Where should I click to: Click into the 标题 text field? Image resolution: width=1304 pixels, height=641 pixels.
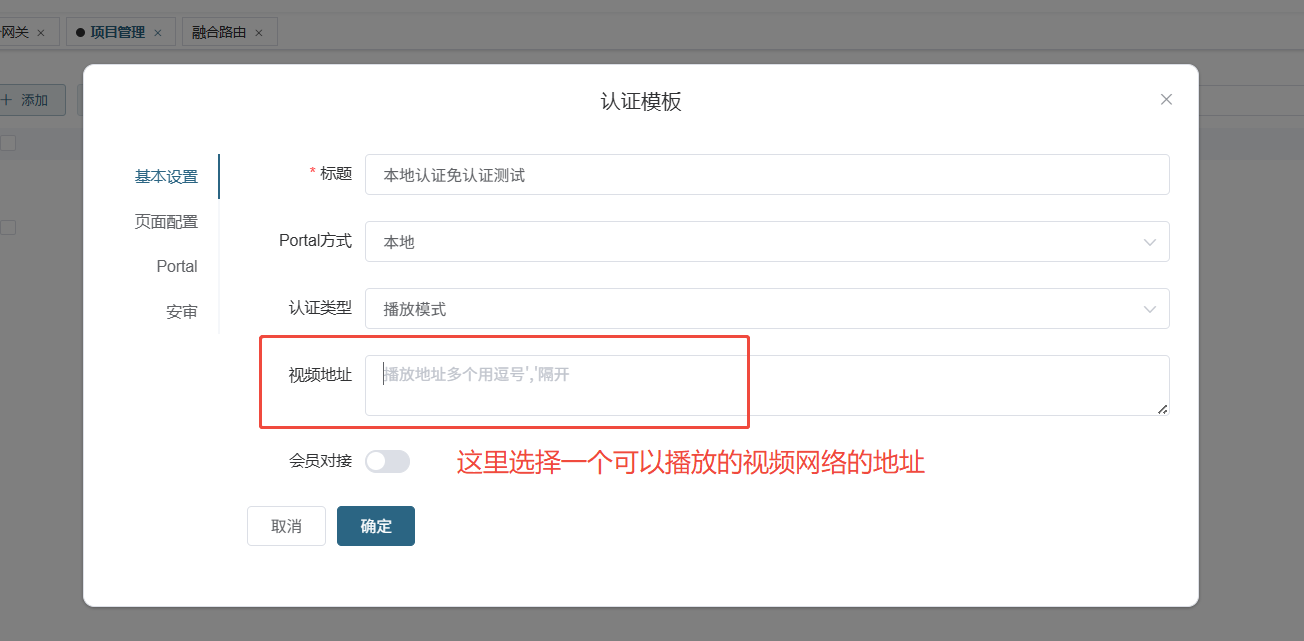tap(766, 175)
